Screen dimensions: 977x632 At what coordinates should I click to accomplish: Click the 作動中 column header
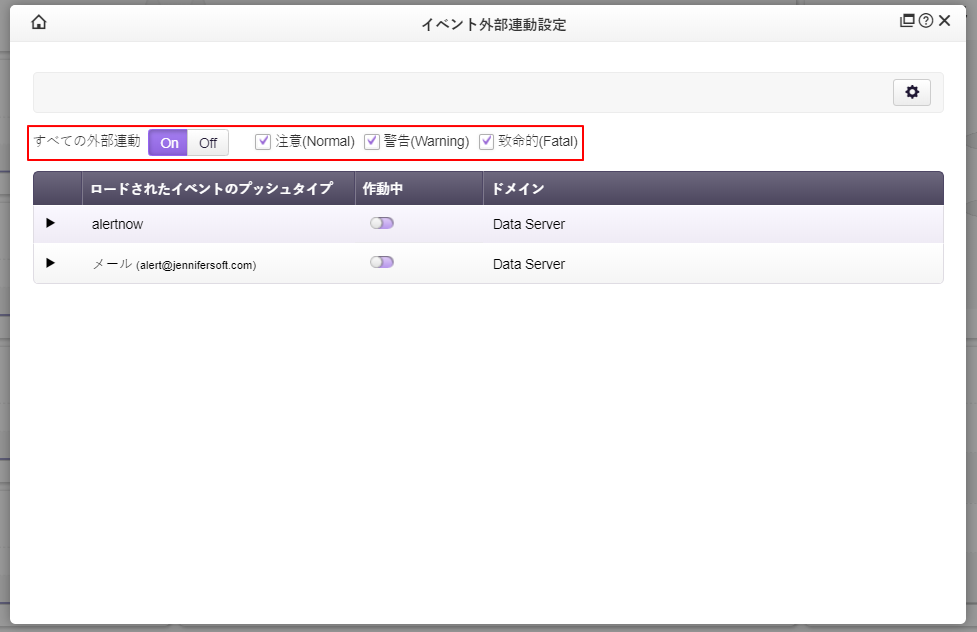(x=383, y=189)
